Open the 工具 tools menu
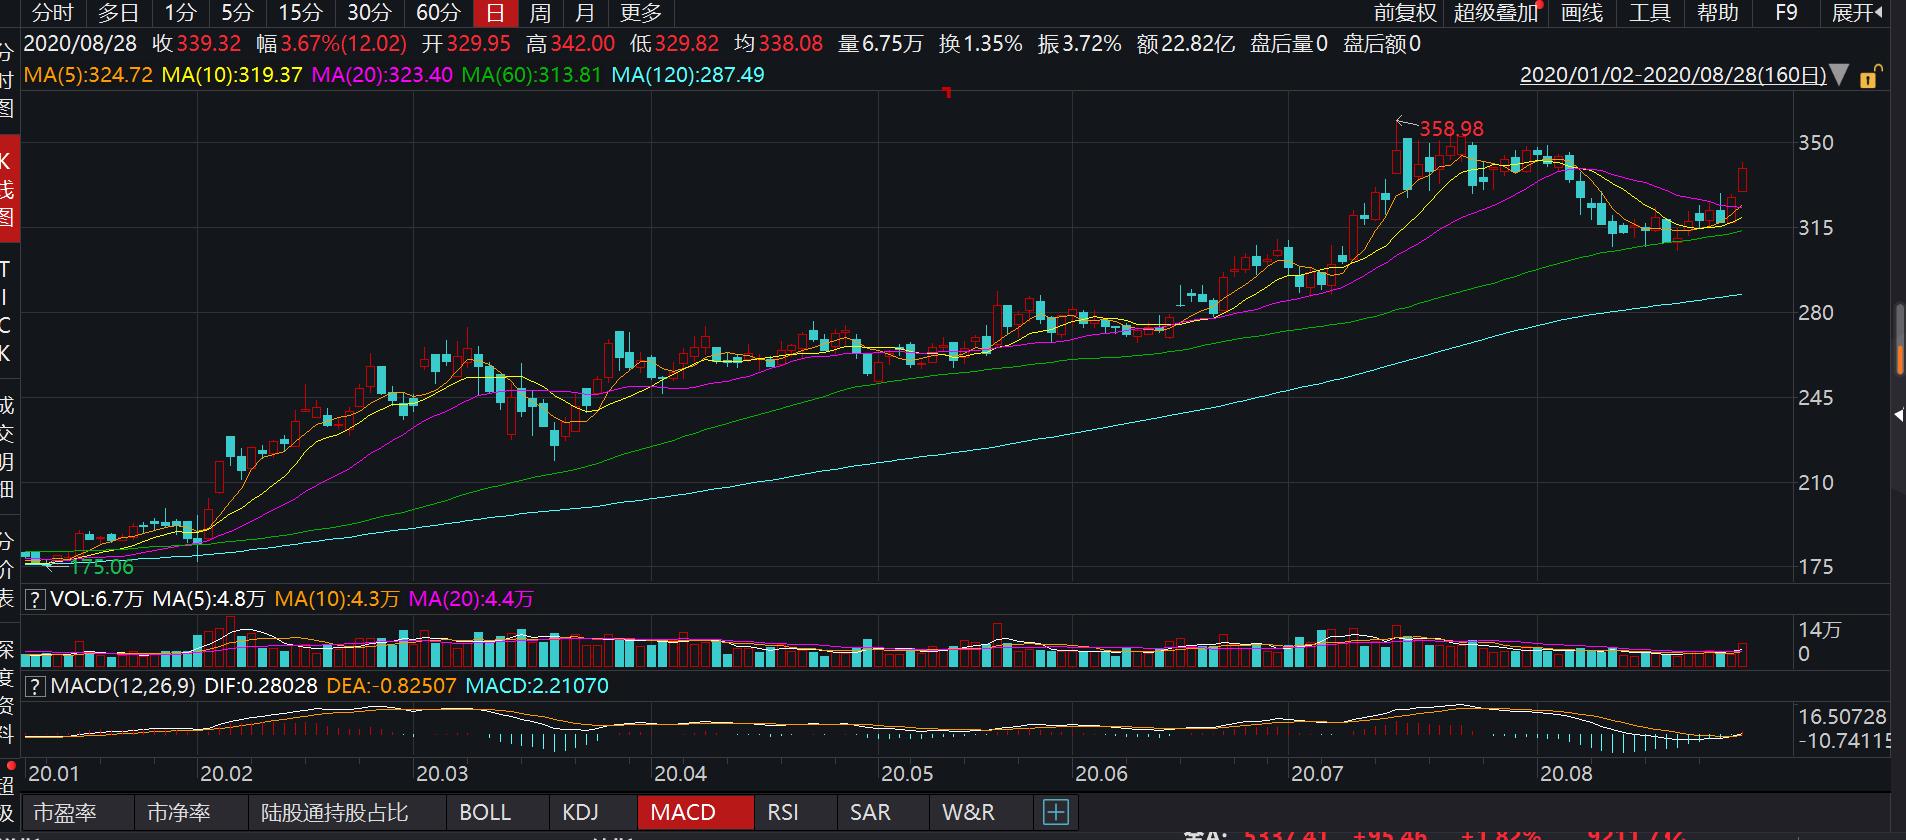 point(1650,13)
